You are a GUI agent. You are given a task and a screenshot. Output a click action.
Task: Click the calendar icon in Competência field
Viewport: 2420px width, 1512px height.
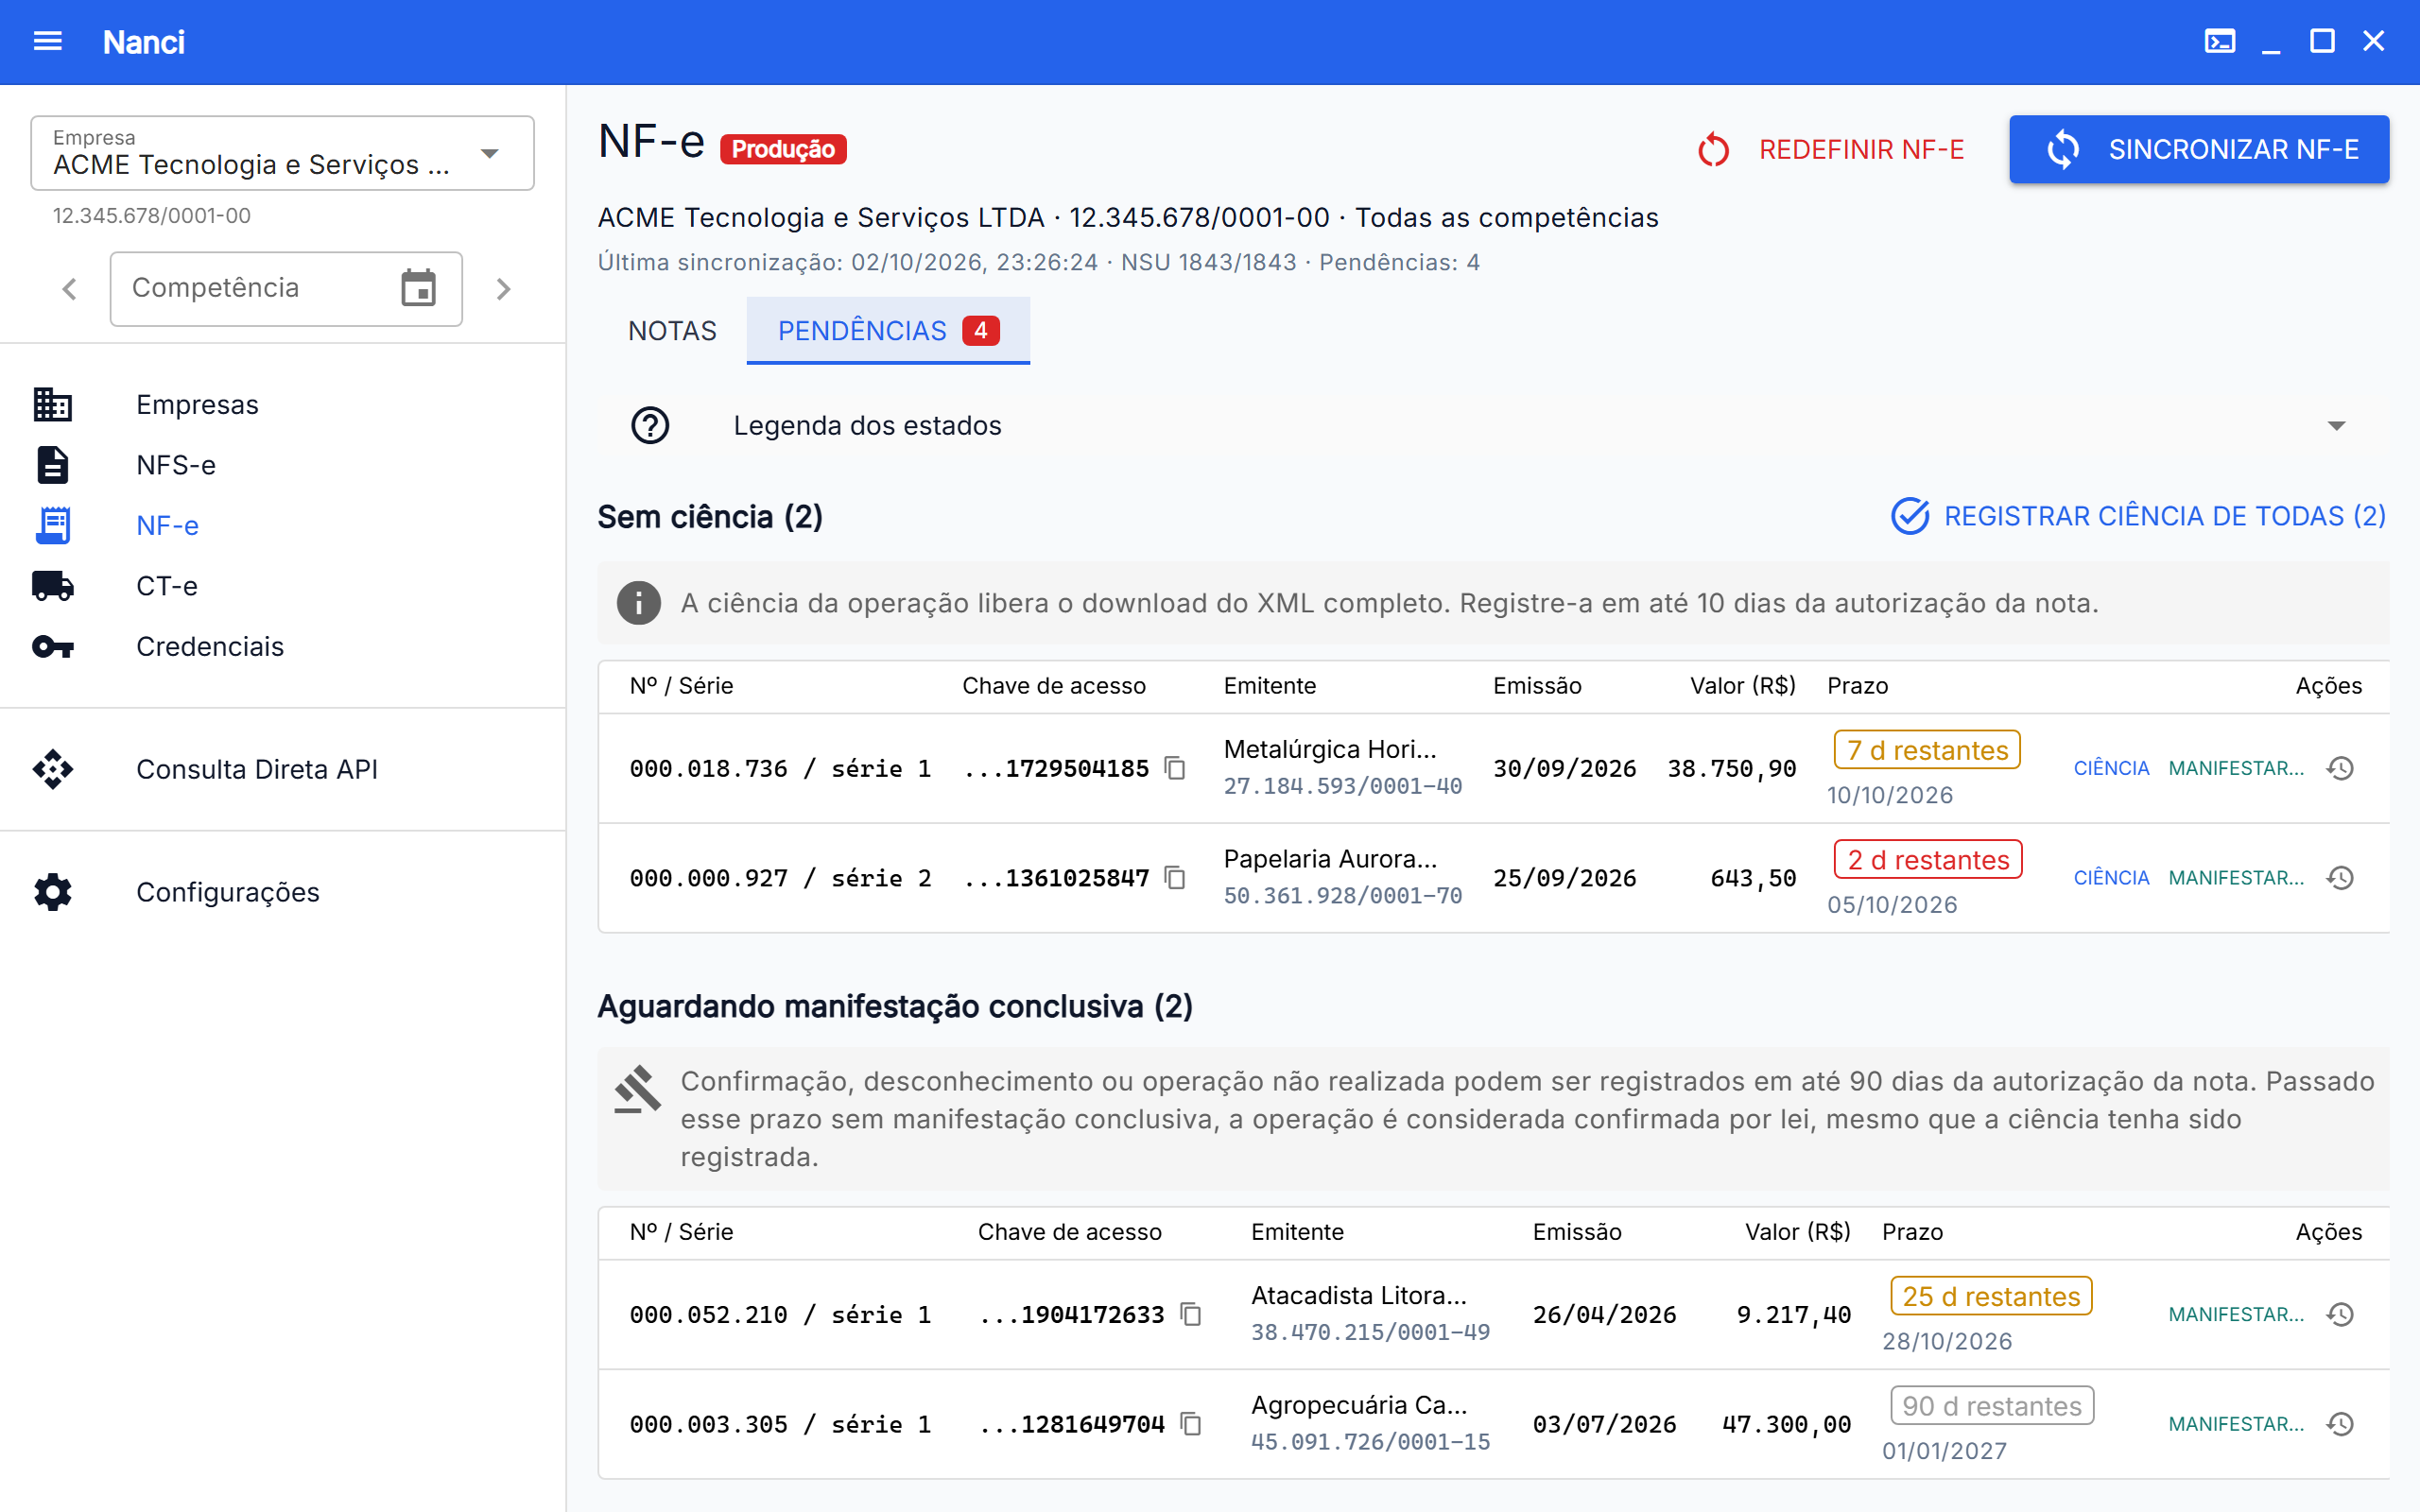pyautogui.click(x=418, y=288)
